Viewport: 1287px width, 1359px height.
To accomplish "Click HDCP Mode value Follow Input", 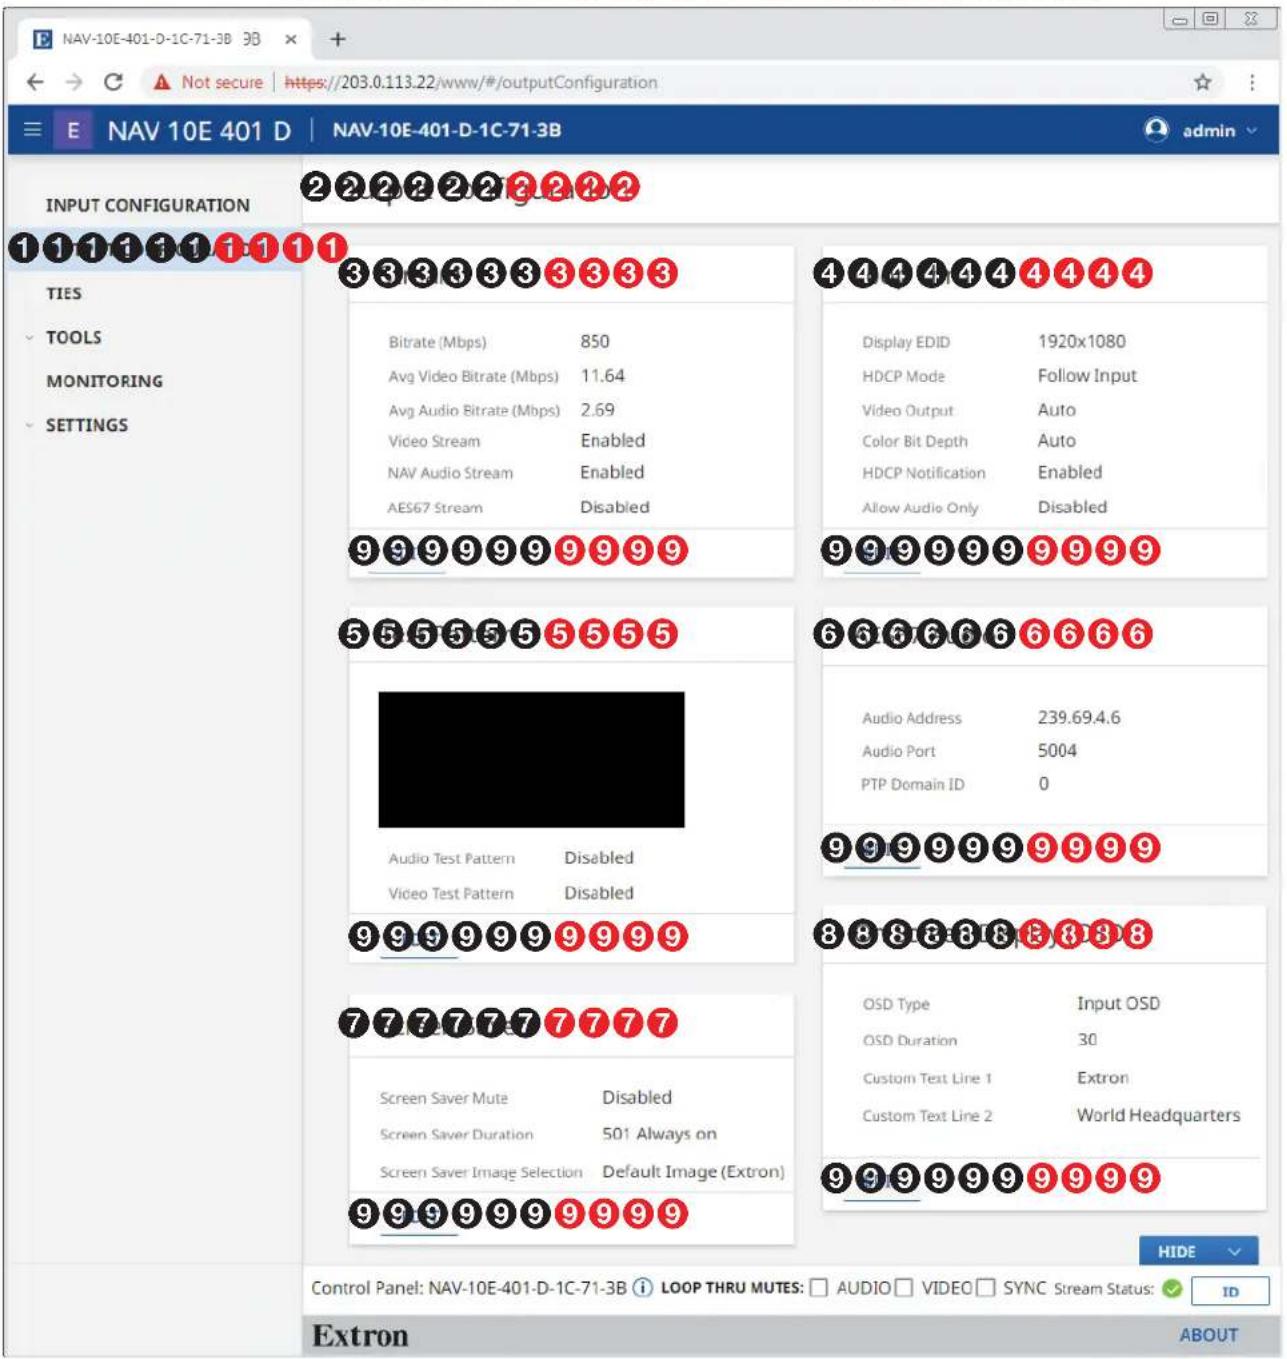I will point(1087,376).
